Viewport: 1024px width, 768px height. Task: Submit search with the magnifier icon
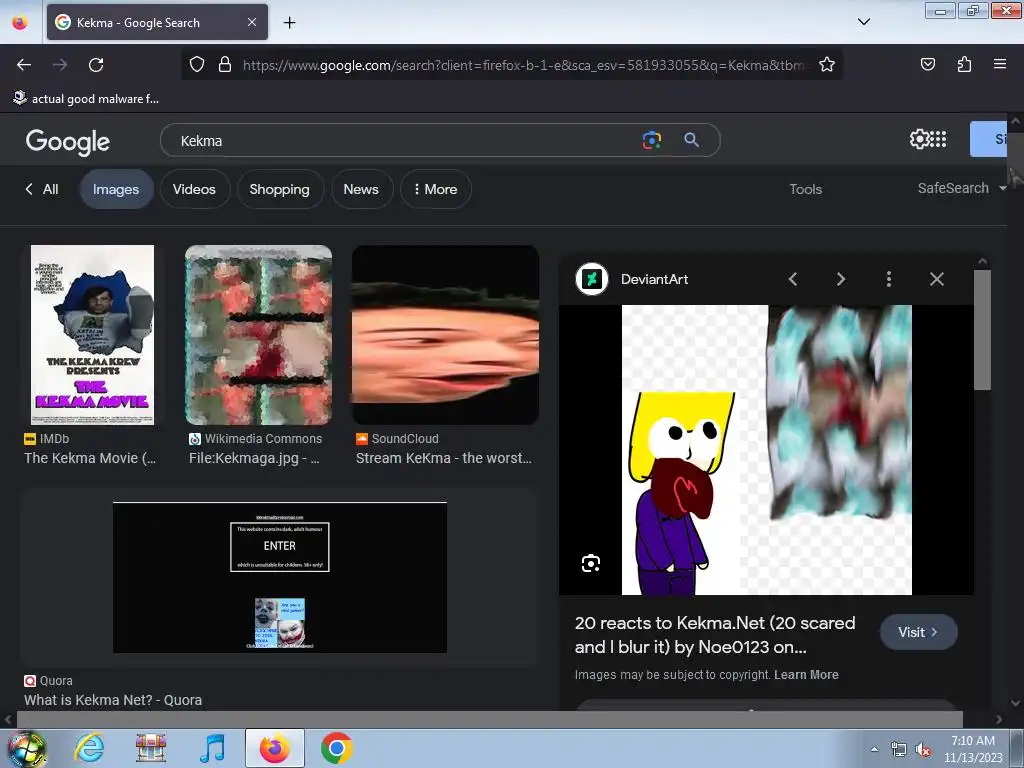pyautogui.click(x=691, y=140)
